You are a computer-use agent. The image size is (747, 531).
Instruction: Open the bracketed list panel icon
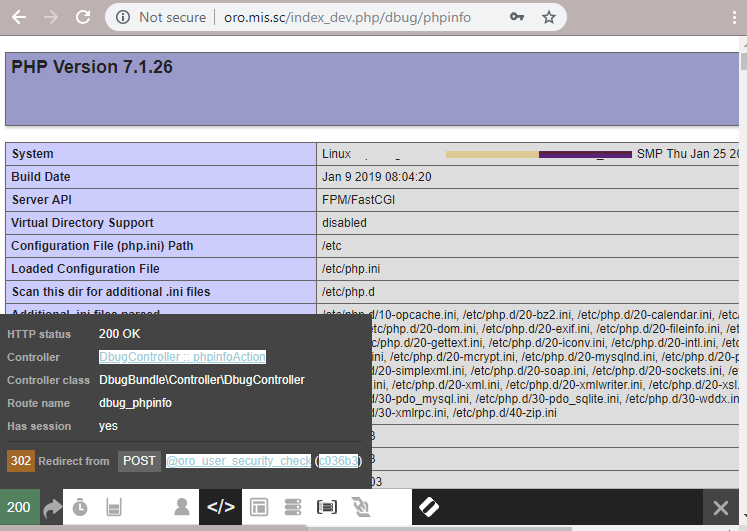(x=327, y=508)
